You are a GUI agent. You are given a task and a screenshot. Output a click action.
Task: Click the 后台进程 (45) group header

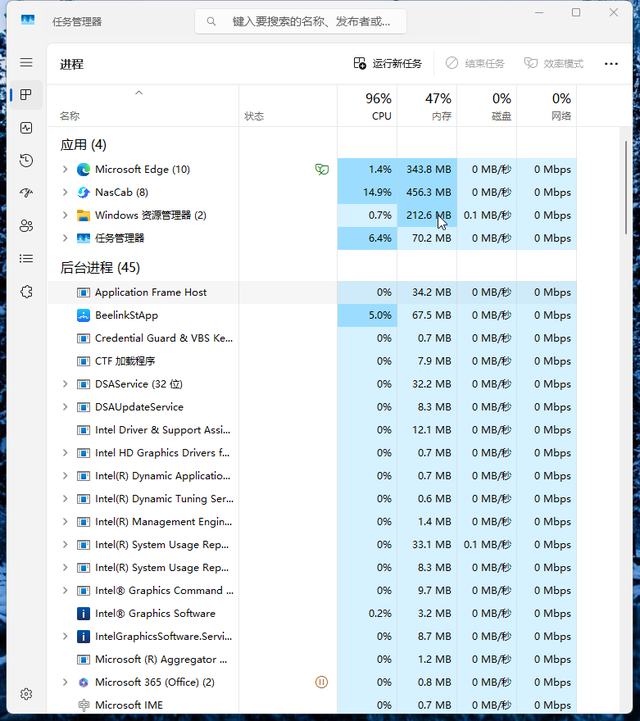100,267
